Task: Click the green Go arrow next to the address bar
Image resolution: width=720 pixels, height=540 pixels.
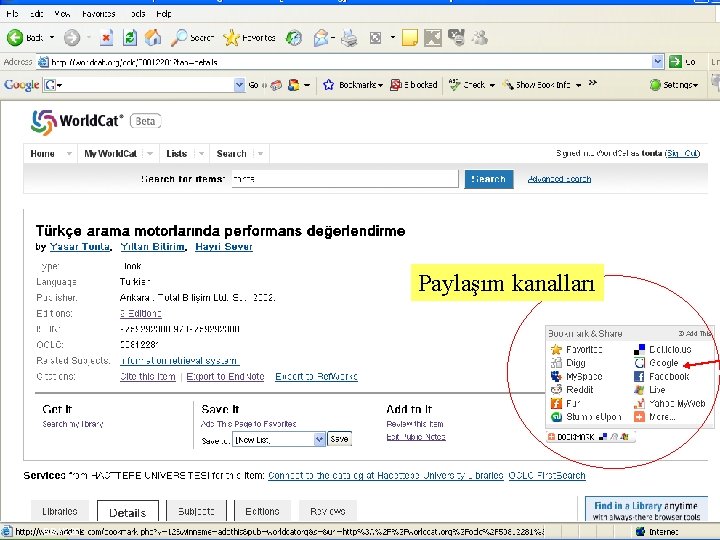Action: [675, 62]
